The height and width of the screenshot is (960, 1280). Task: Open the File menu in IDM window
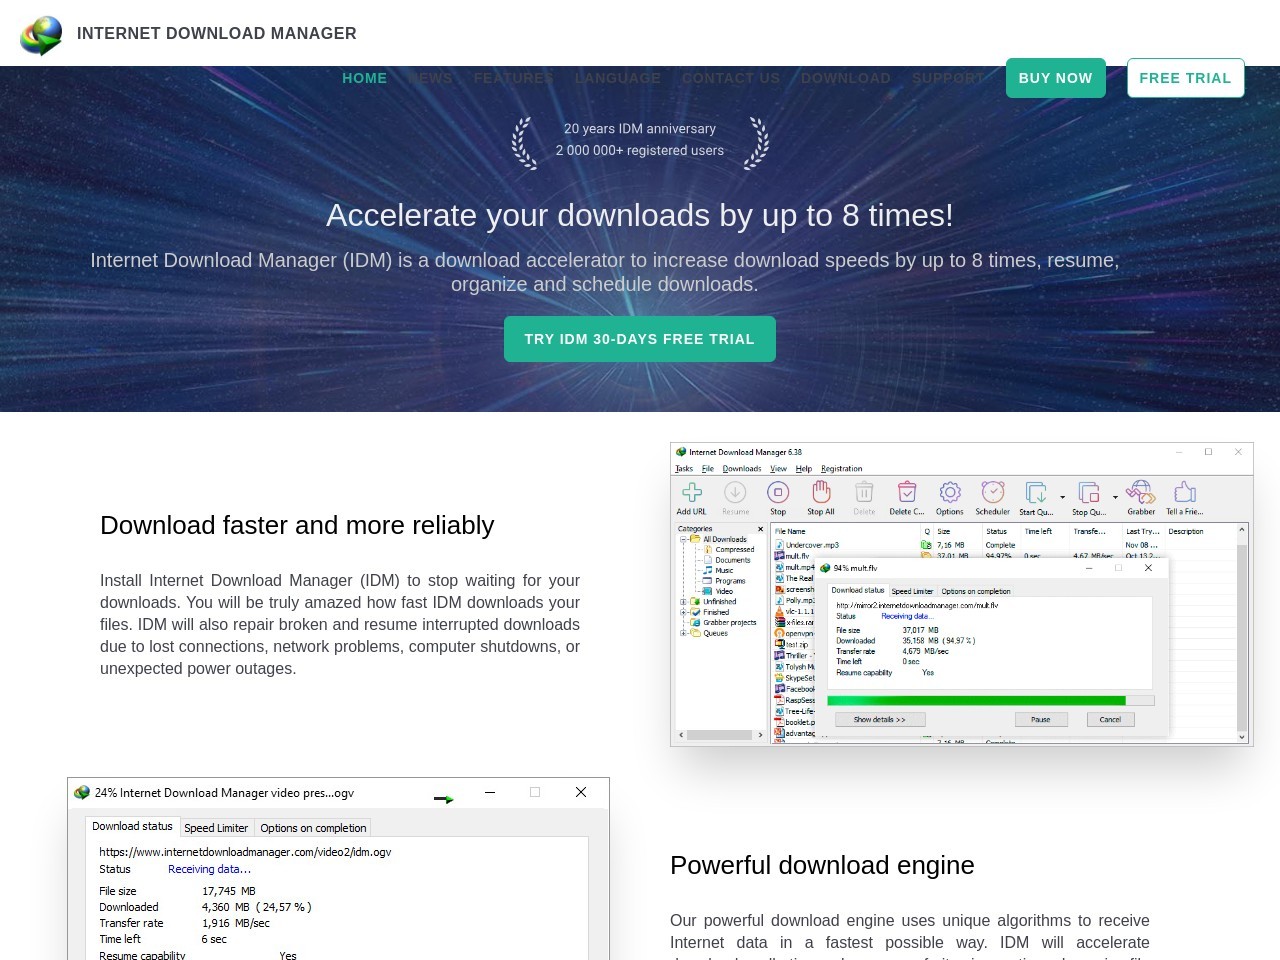(x=707, y=468)
